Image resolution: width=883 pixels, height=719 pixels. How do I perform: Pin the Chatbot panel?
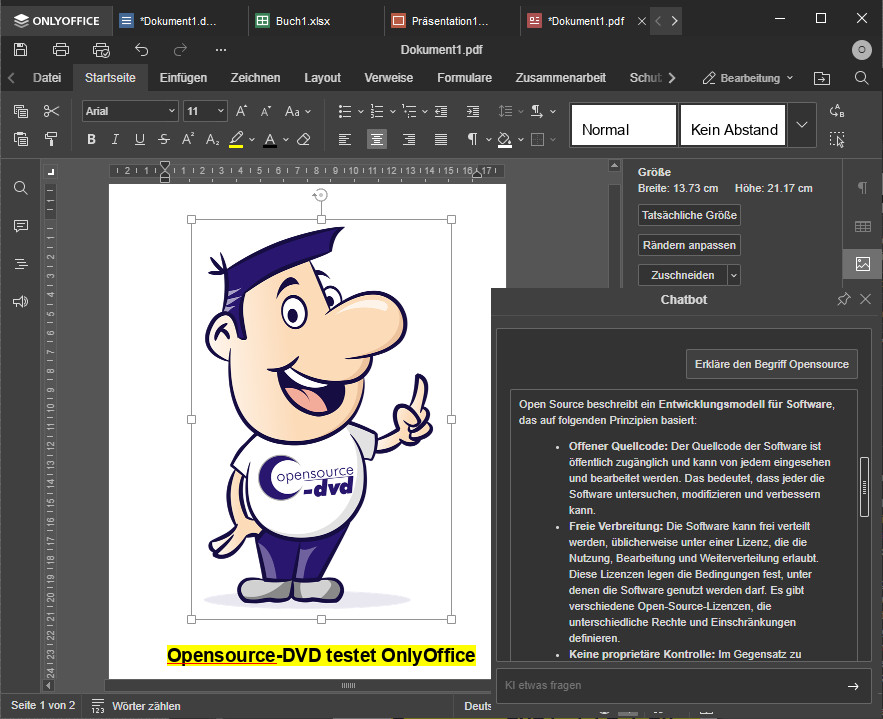coord(843,299)
